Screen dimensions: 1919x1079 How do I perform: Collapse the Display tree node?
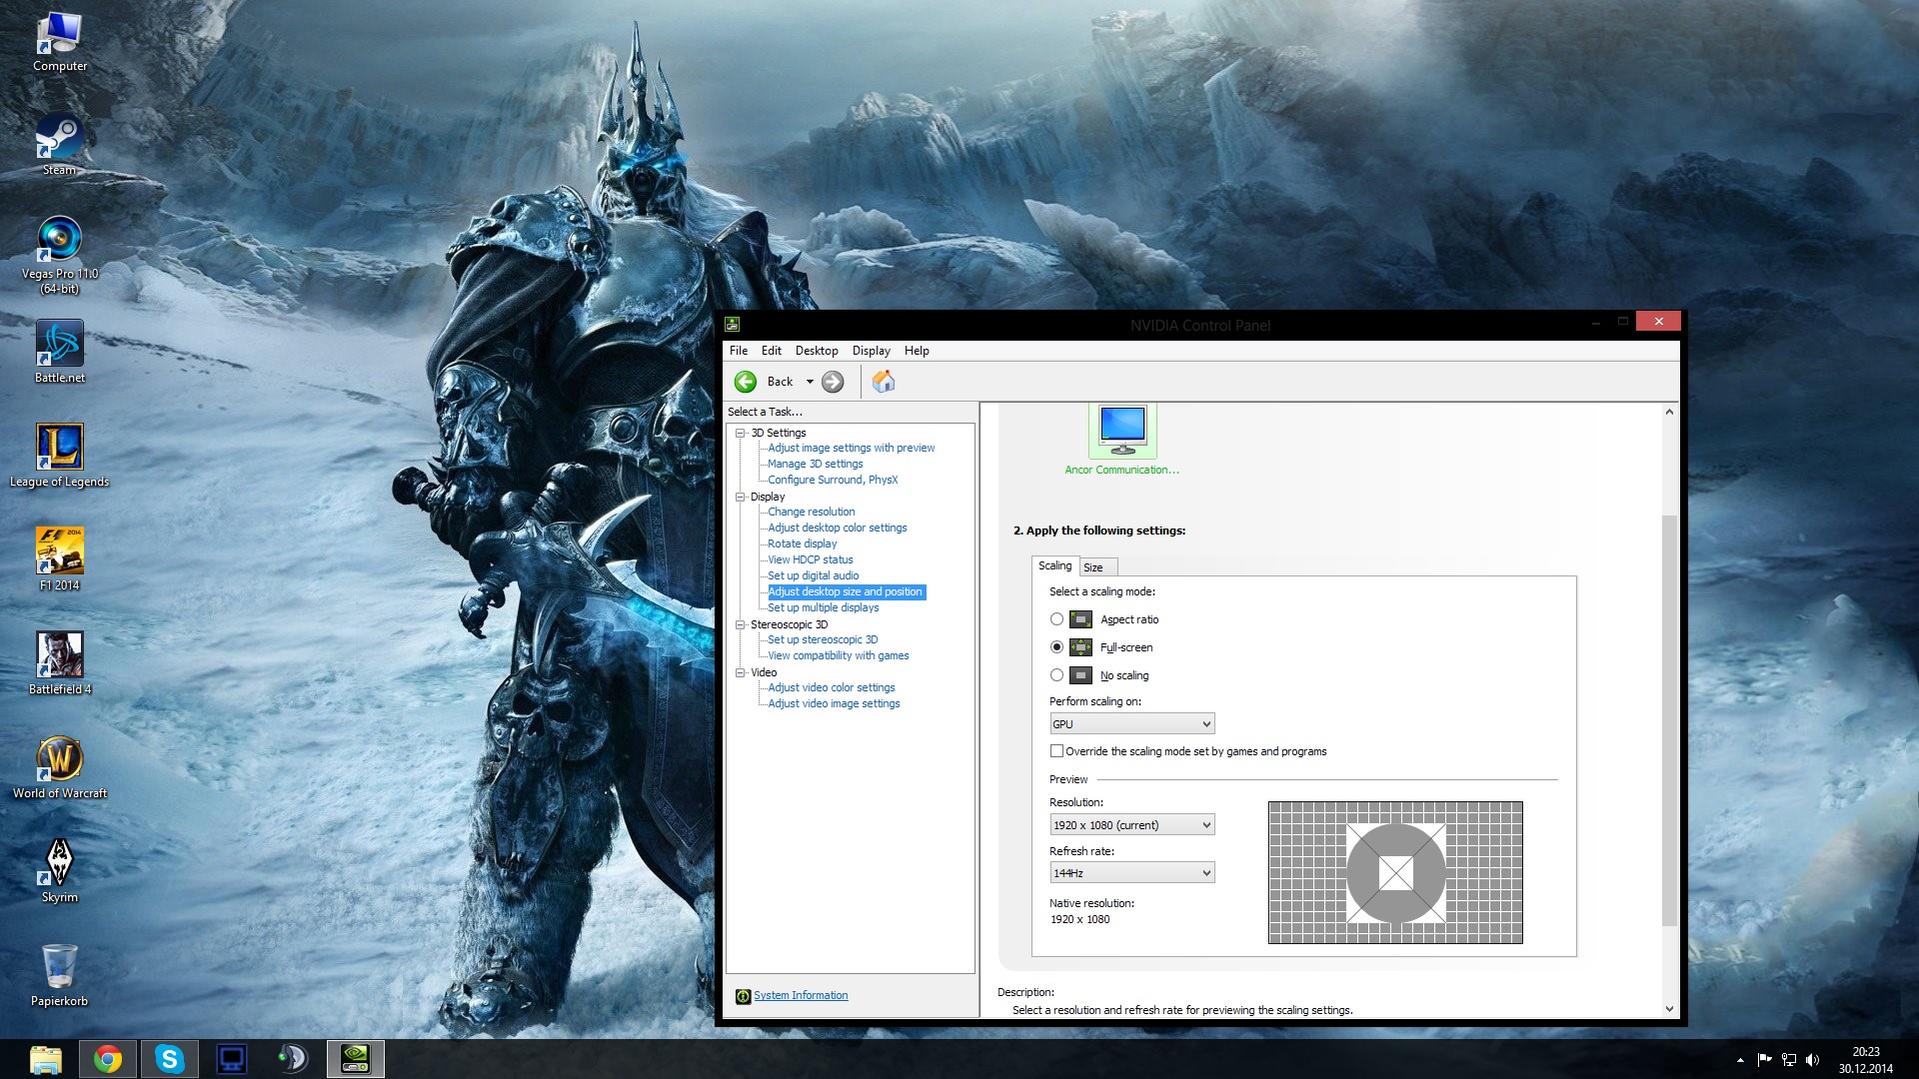[741, 497]
